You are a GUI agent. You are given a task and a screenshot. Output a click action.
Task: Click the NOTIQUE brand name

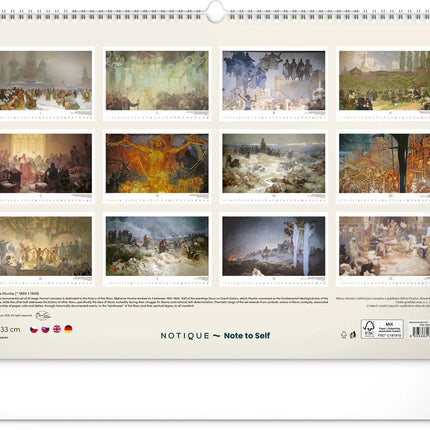point(185,336)
